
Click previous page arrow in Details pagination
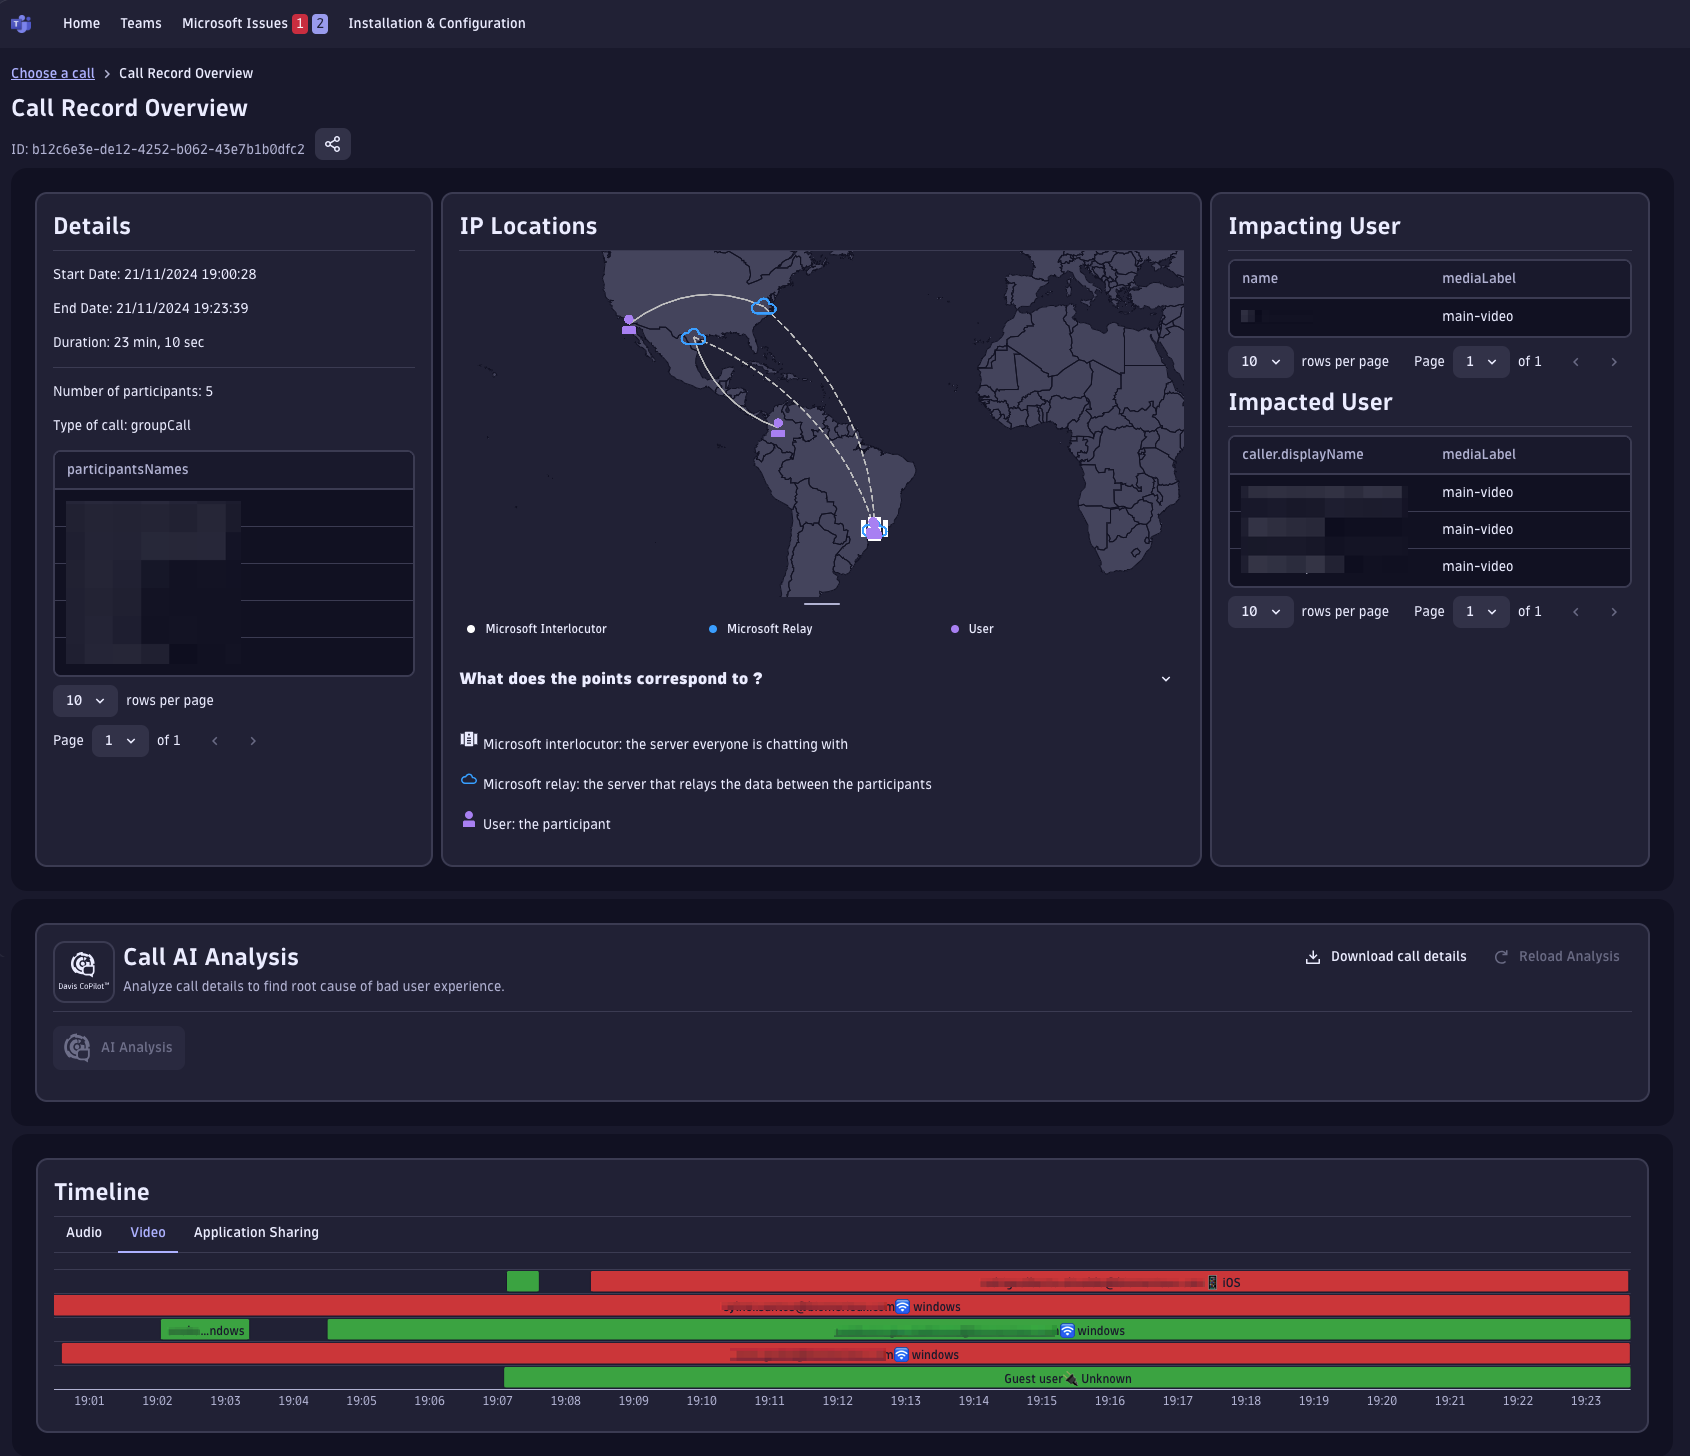[x=215, y=741]
